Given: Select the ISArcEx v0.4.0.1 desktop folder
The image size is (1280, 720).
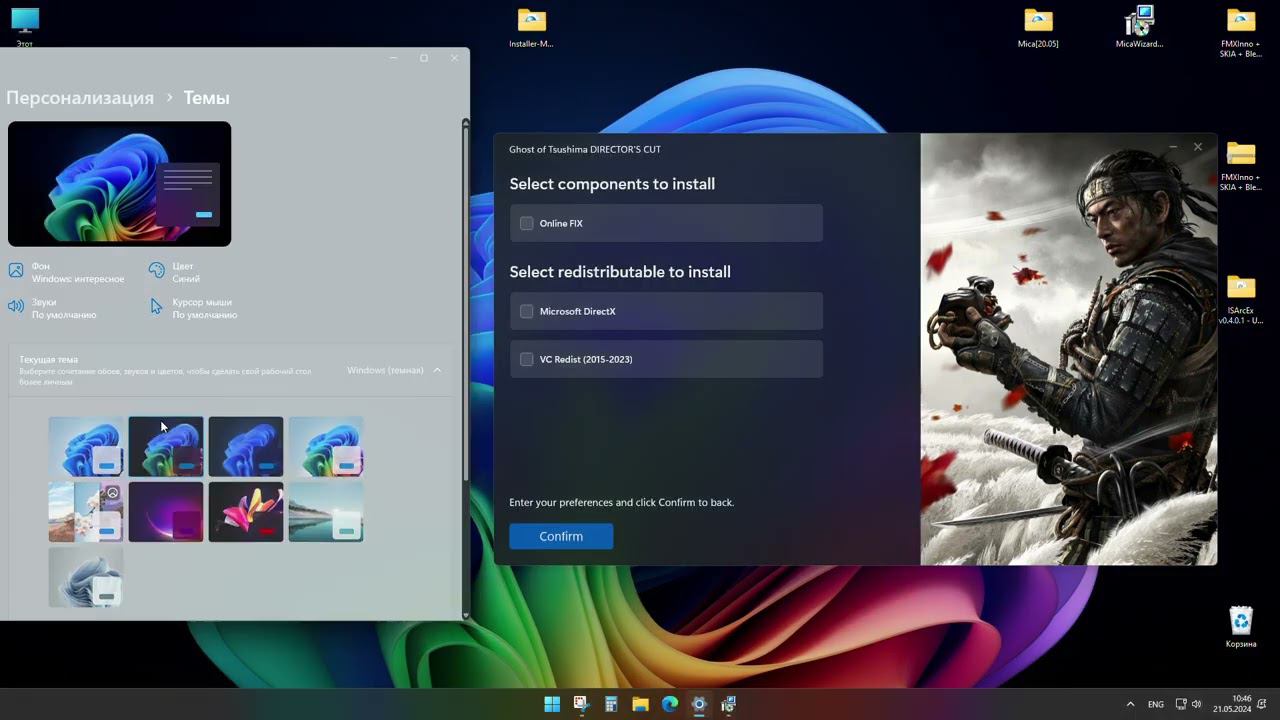Looking at the screenshot, I should pyautogui.click(x=1241, y=299).
